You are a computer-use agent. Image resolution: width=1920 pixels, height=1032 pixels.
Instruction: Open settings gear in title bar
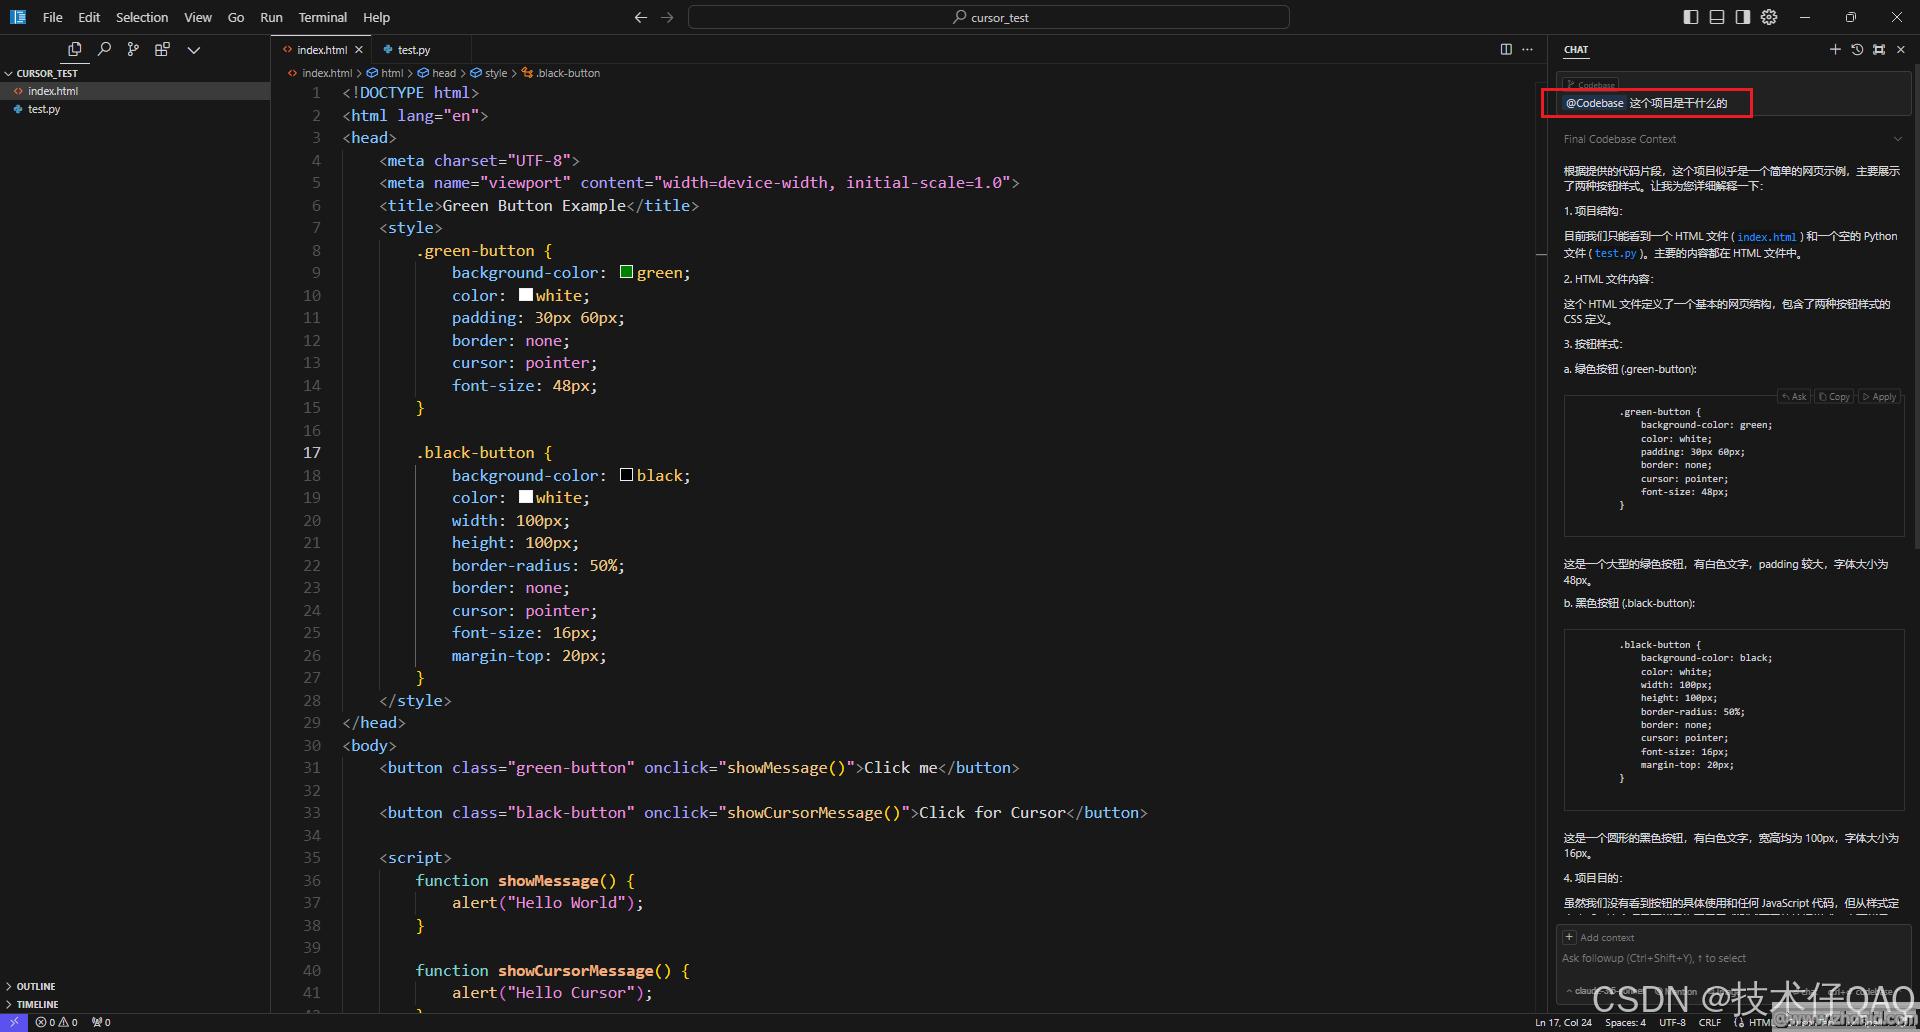[x=1769, y=17]
